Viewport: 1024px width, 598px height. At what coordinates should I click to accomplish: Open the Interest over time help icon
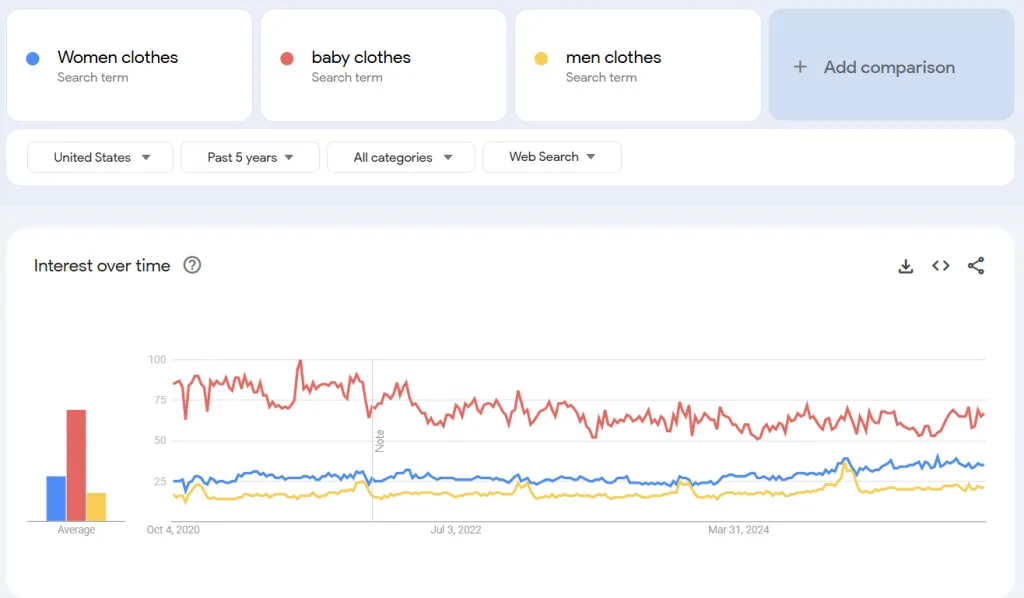click(x=192, y=266)
